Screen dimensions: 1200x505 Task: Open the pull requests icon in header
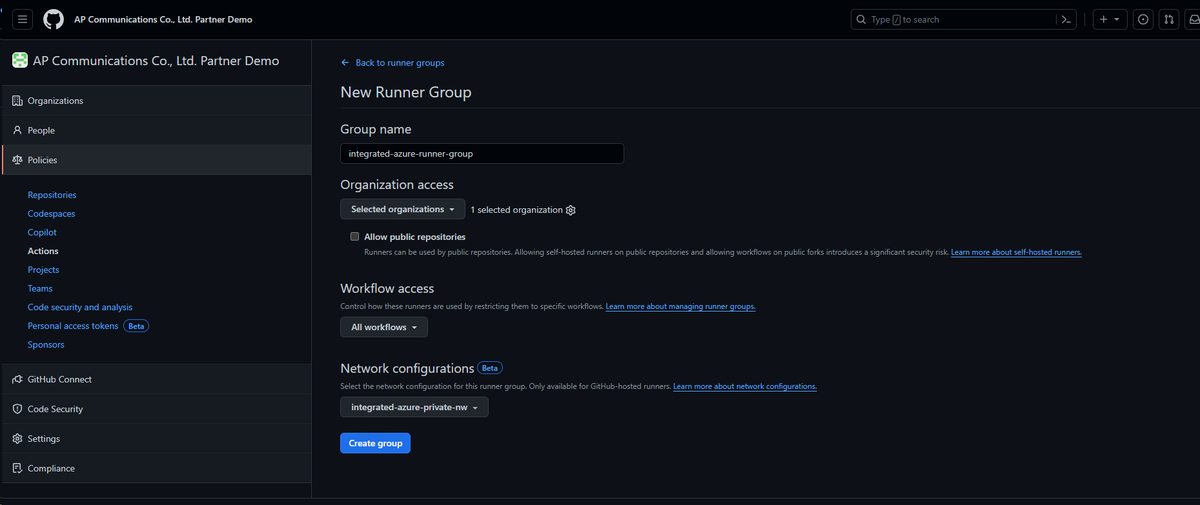tap(1168, 19)
